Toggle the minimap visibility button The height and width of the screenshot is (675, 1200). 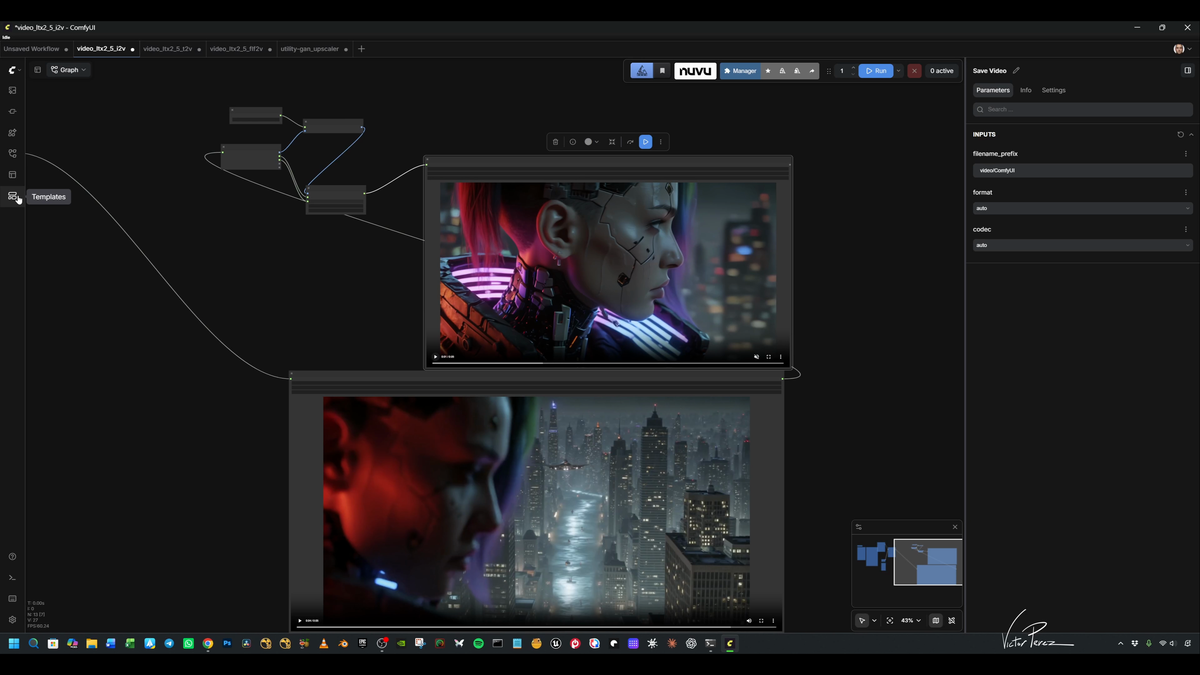tap(936, 620)
